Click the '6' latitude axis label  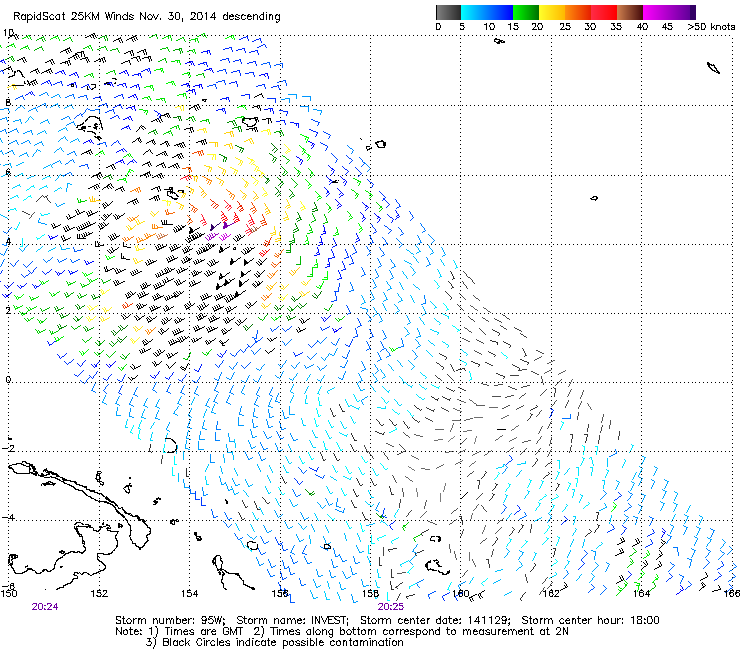(8, 172)
